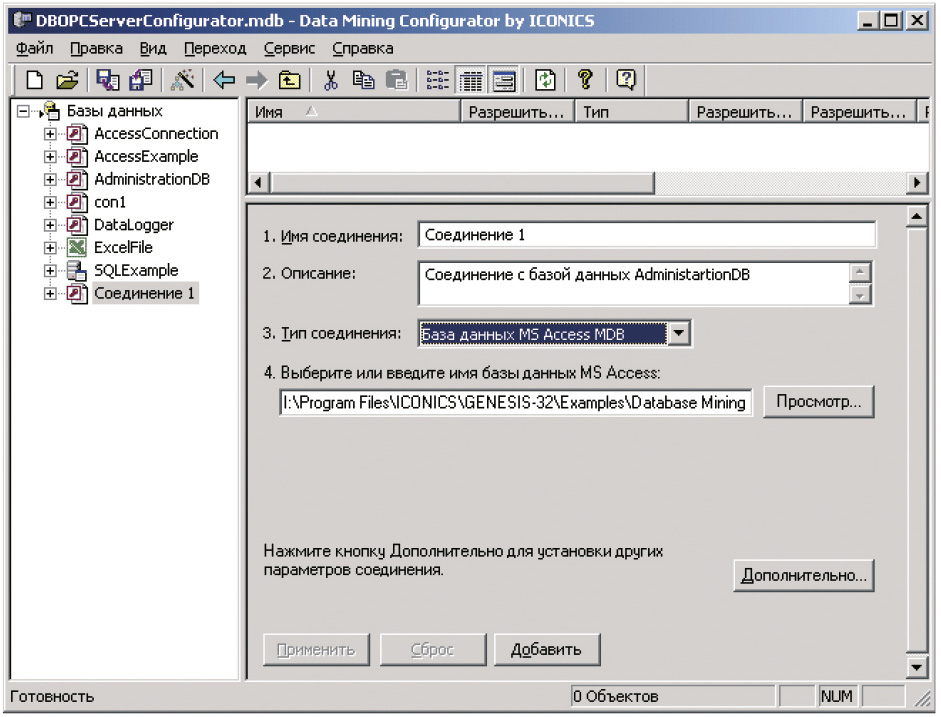Click the save-database-export toolbar icon

pos(108,80)
